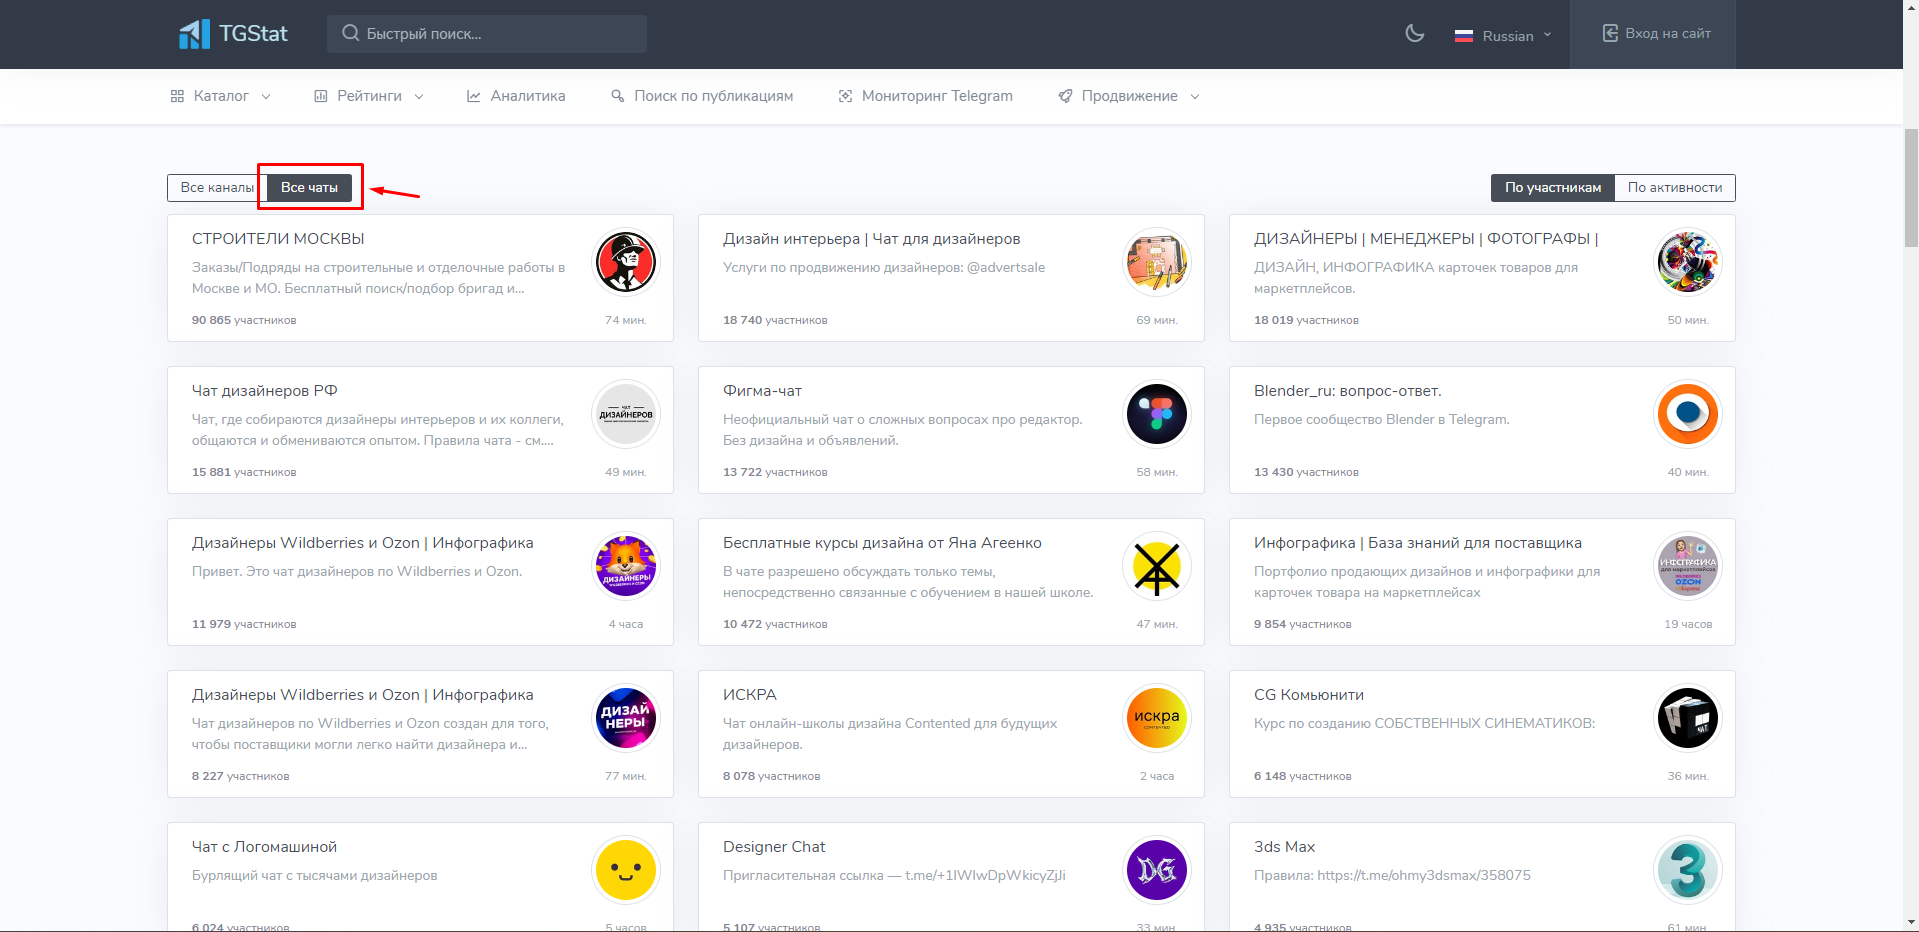Open Чат с Логомашиной smiley avatar
Viewport: 1919px width, 932px height.
click(626, 870)
